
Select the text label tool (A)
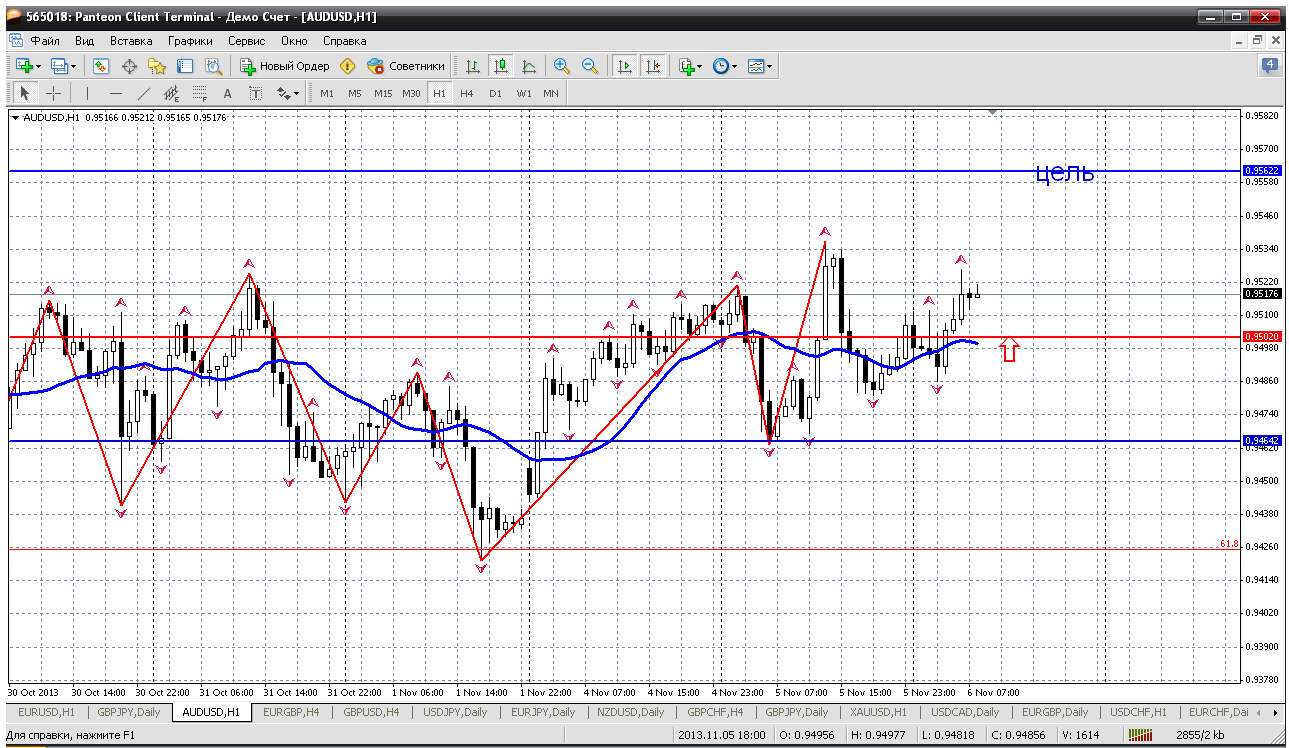tap(227, 93)
